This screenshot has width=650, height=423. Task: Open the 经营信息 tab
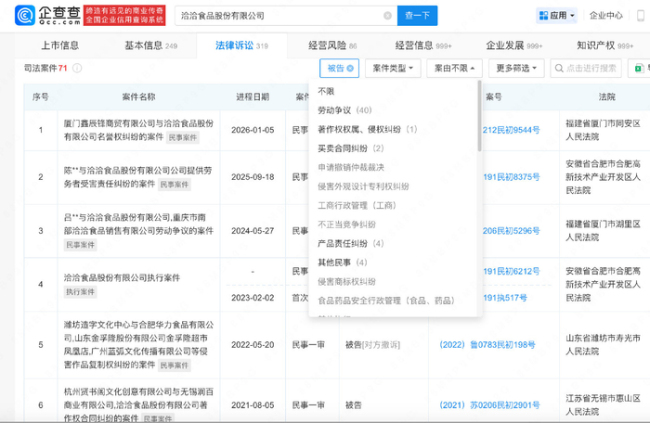click(423, 45)
